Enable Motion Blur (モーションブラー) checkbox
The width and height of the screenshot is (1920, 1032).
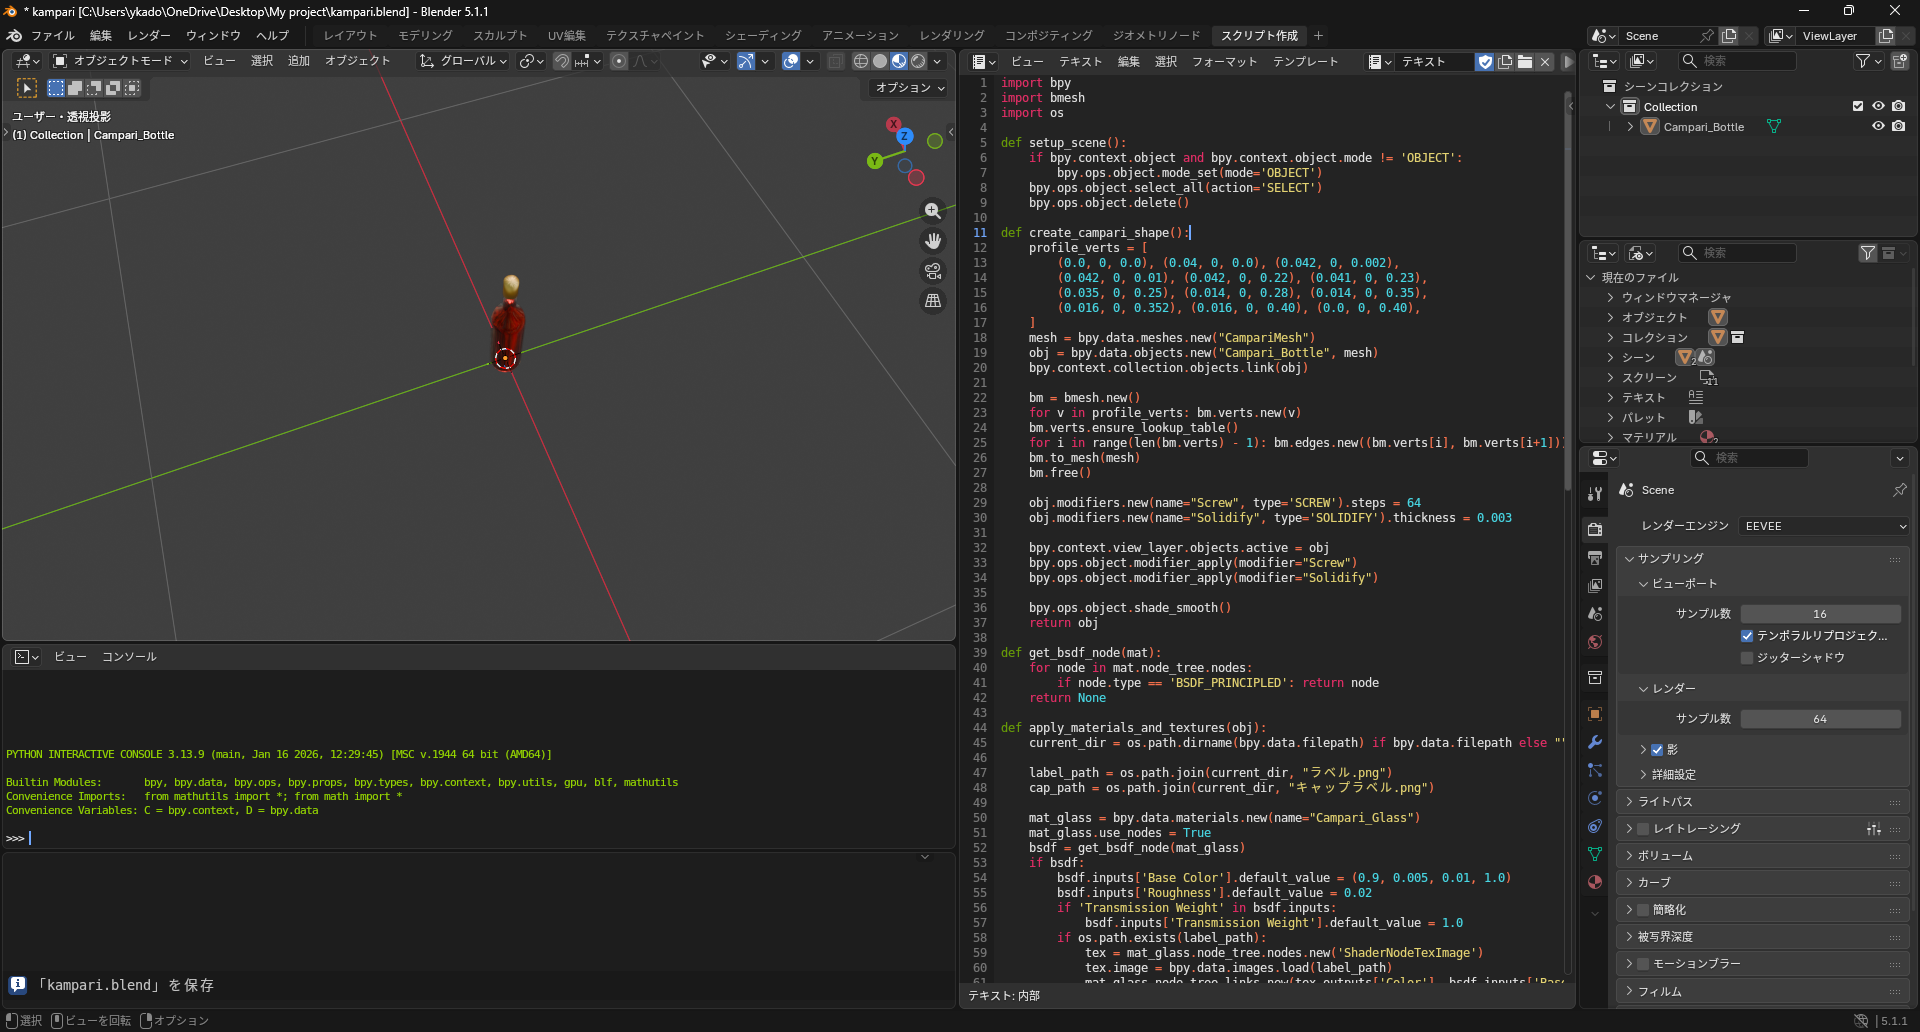1643,964
